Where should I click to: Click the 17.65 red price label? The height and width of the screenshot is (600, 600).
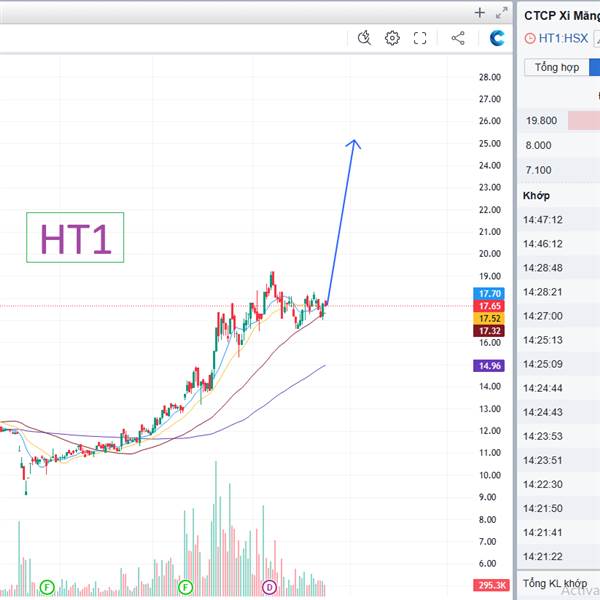click(x=489, y=306)
